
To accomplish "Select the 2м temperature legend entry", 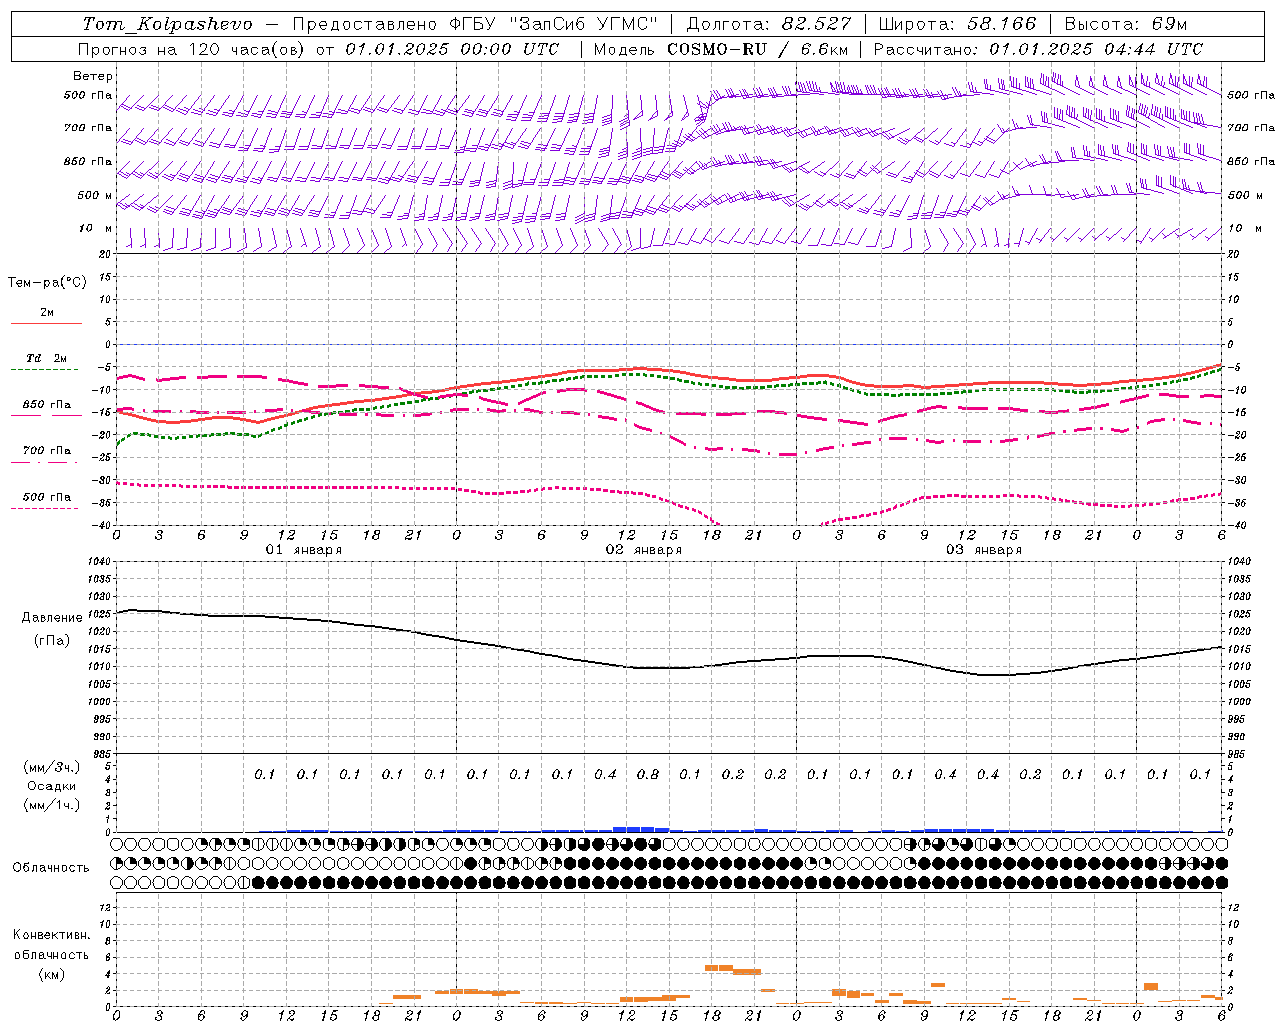I will [x=47, y=313].
